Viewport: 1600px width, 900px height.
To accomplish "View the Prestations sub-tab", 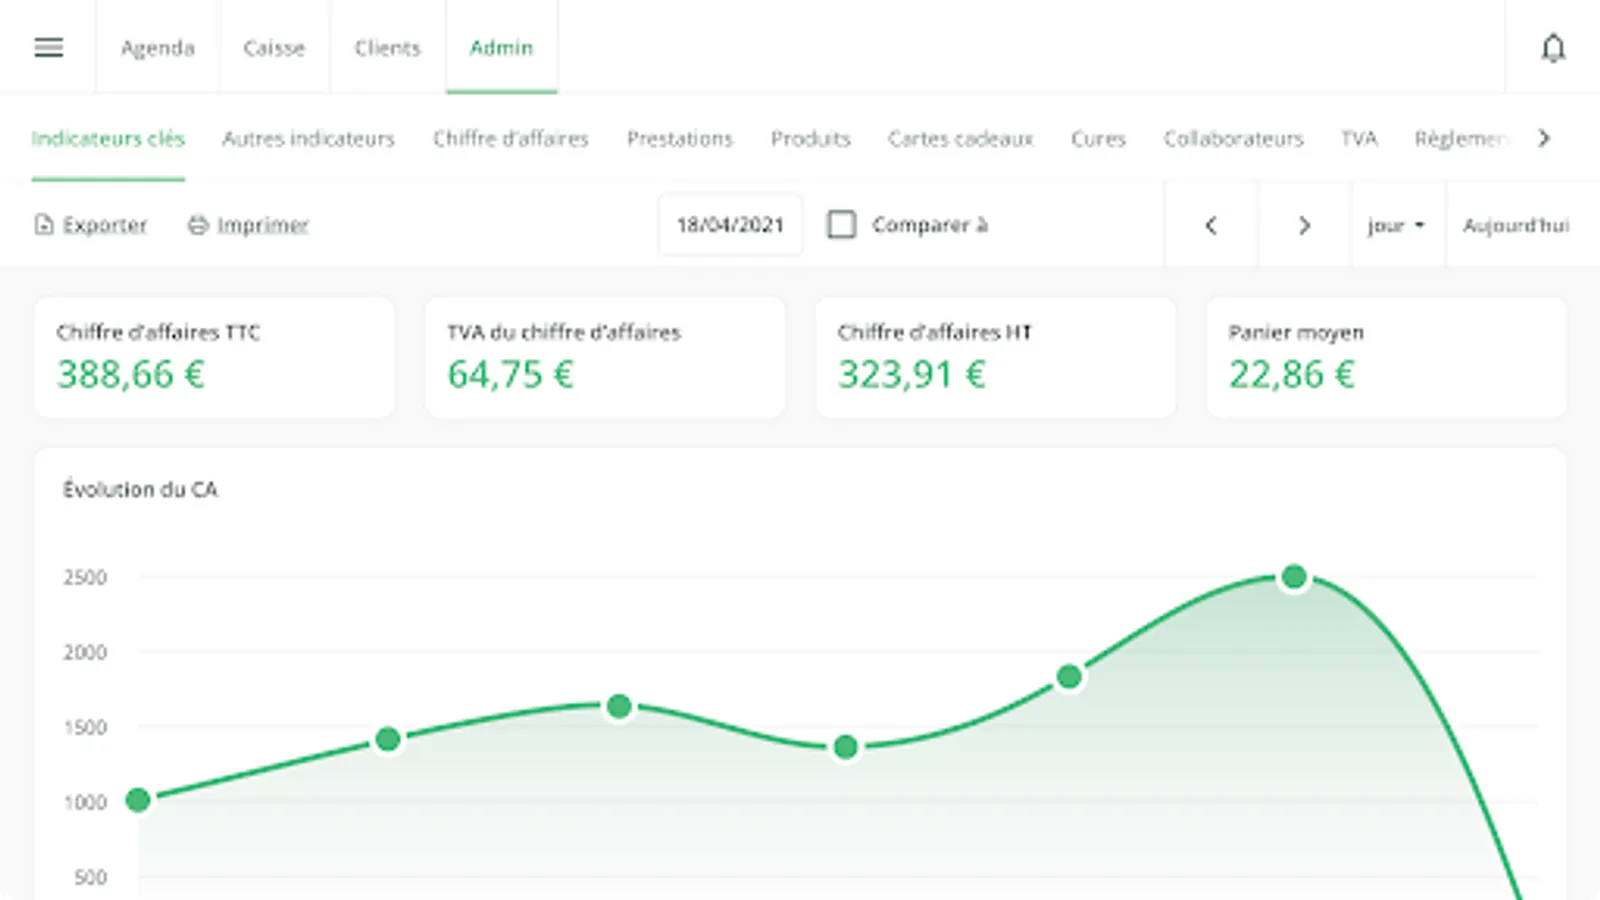I will click(x=680, y=139).
